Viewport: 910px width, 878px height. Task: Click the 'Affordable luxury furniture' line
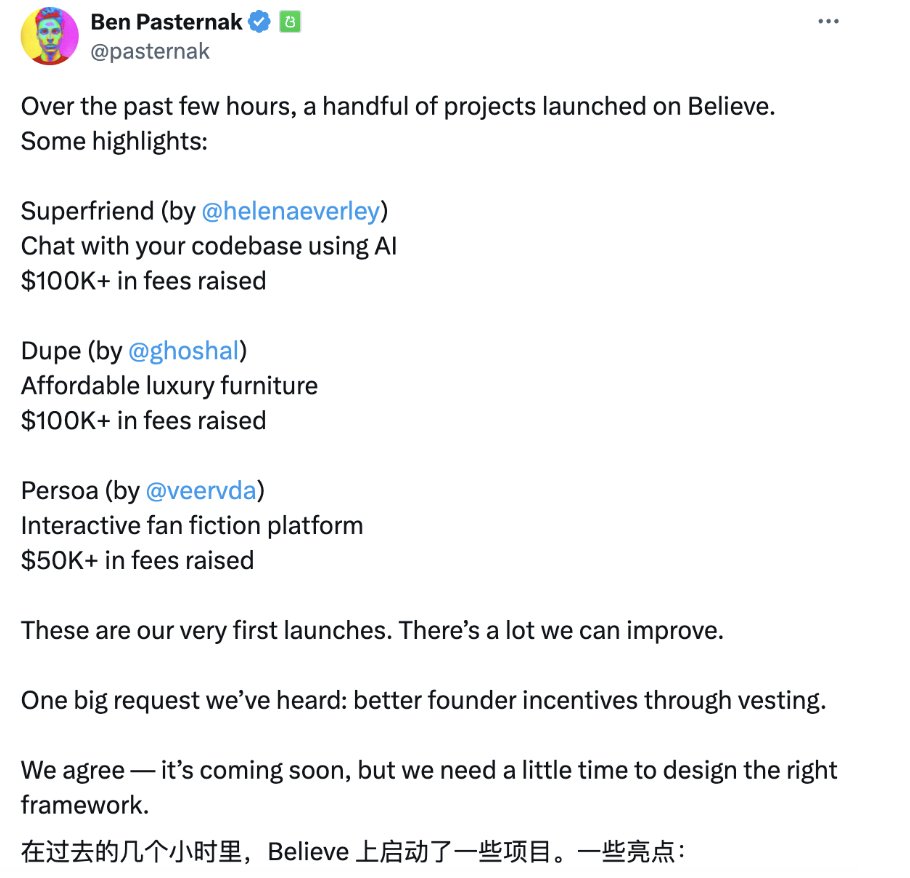pos(169,386)
